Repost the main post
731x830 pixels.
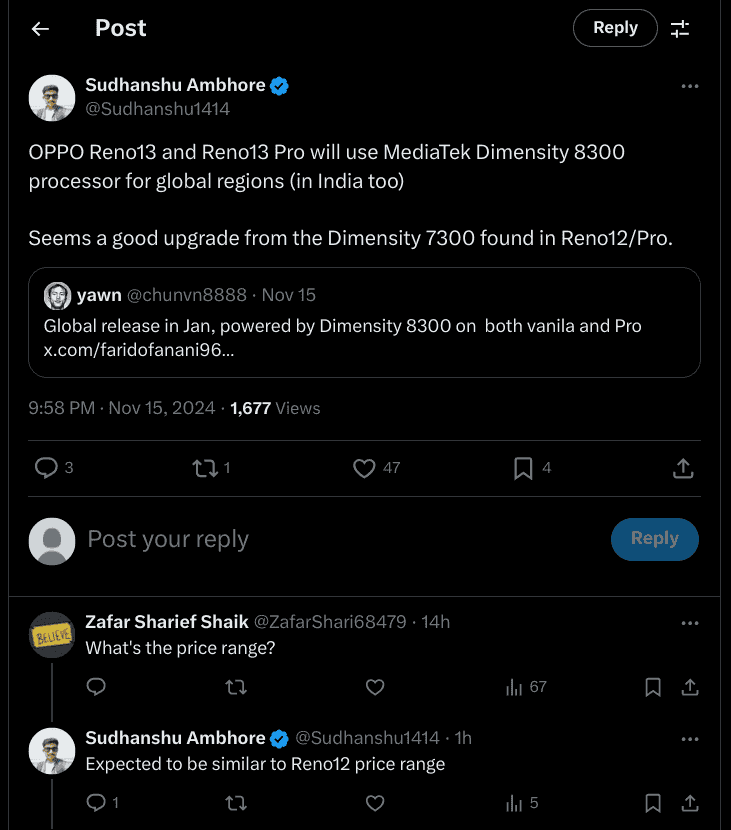(205, 467)
